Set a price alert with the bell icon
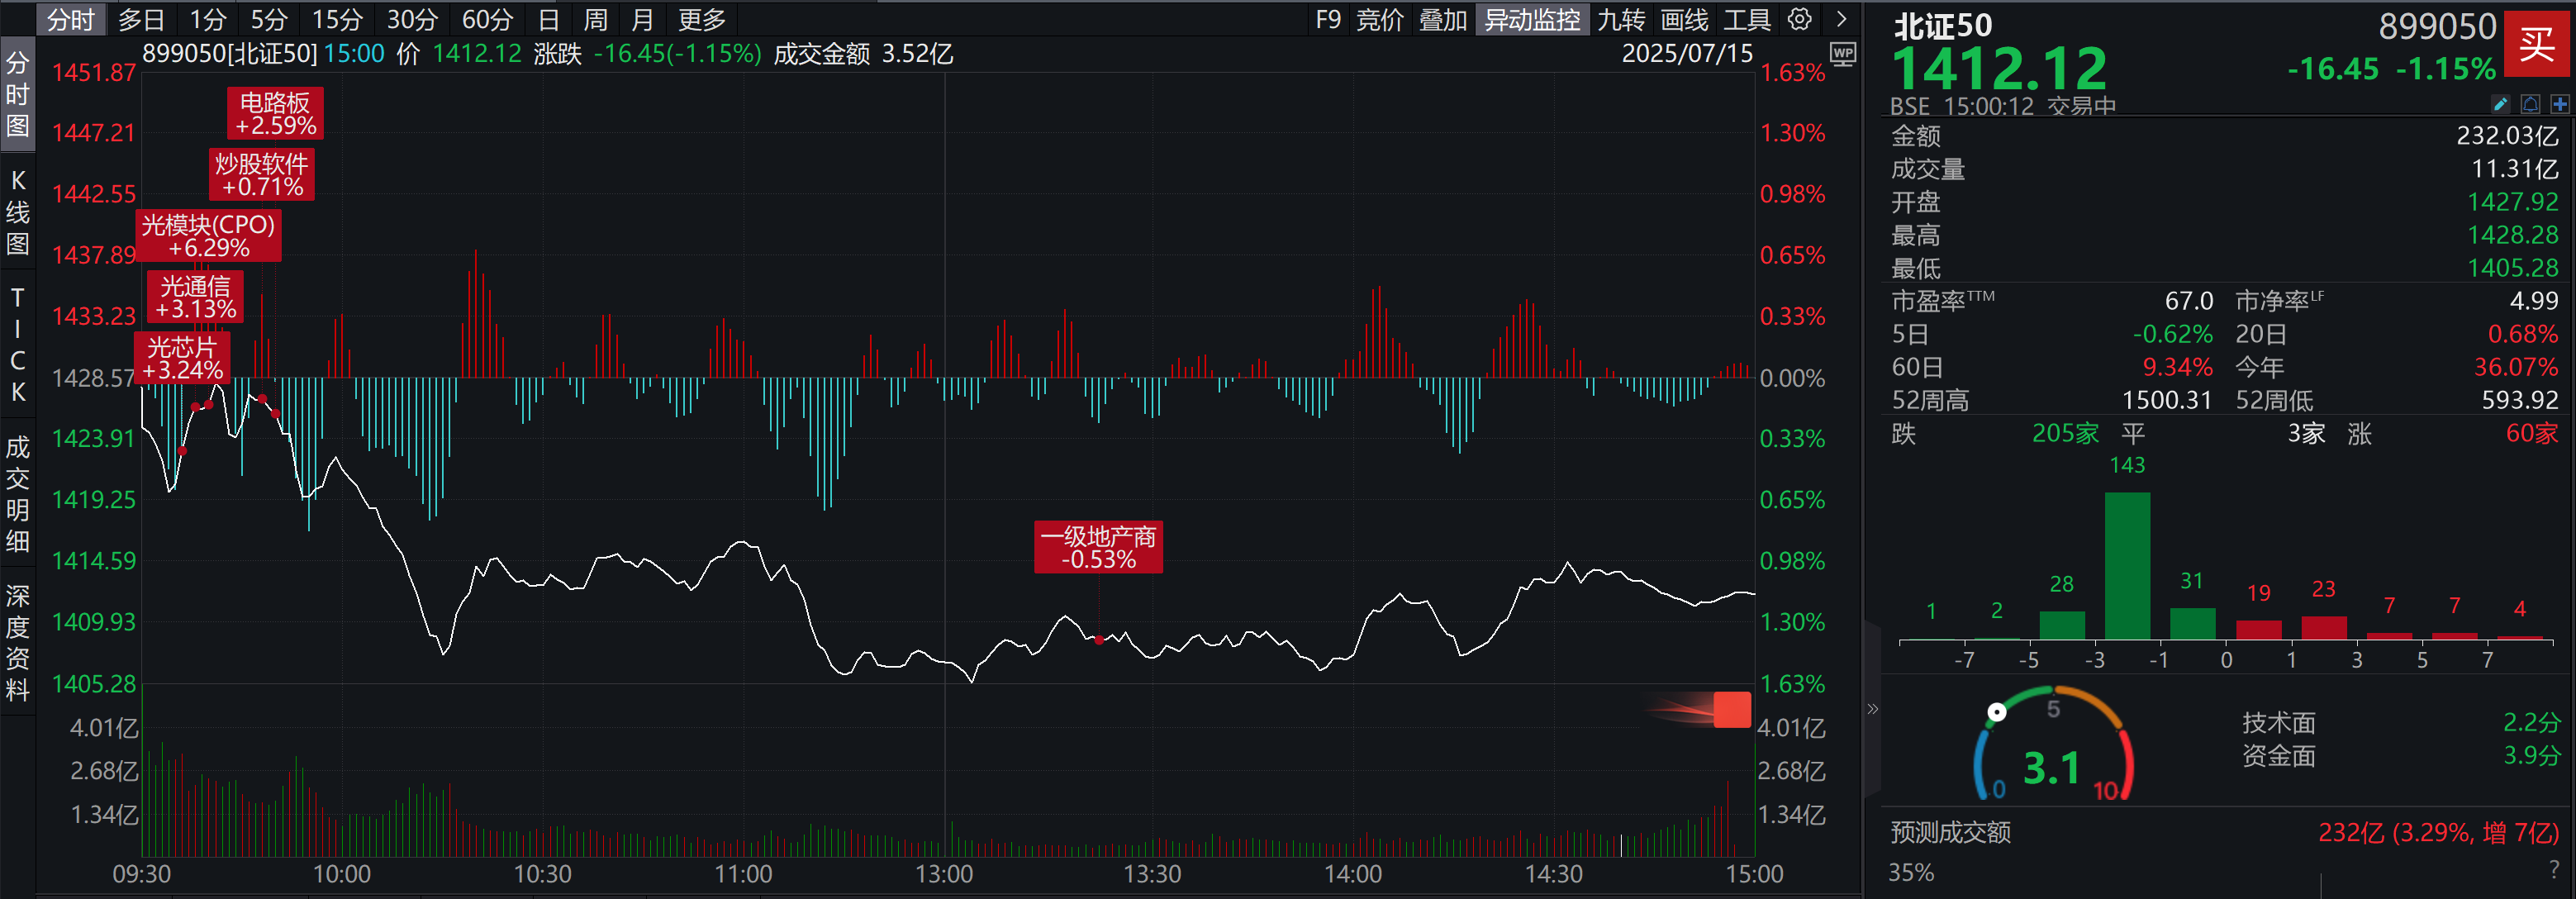Screen dimensions: 2576x899 click(2530, 104)
